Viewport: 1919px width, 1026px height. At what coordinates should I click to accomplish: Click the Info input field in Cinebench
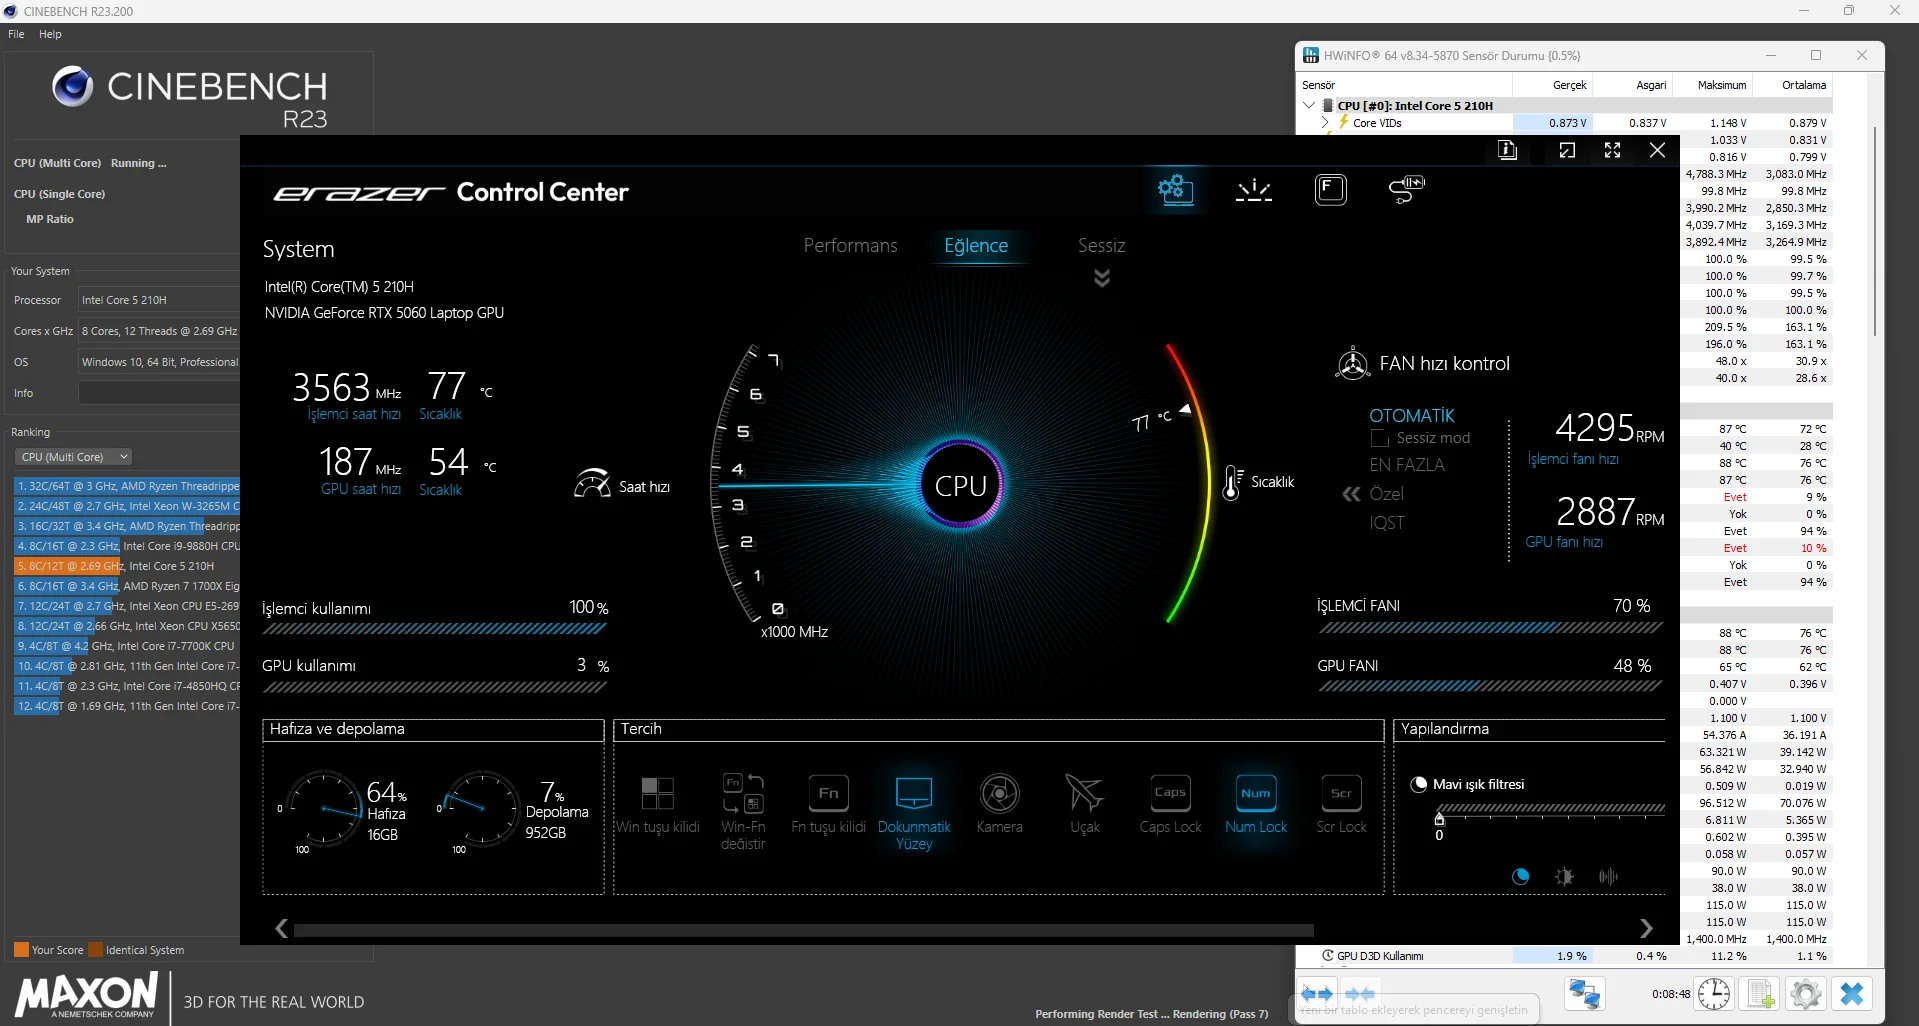pos(159,393)
